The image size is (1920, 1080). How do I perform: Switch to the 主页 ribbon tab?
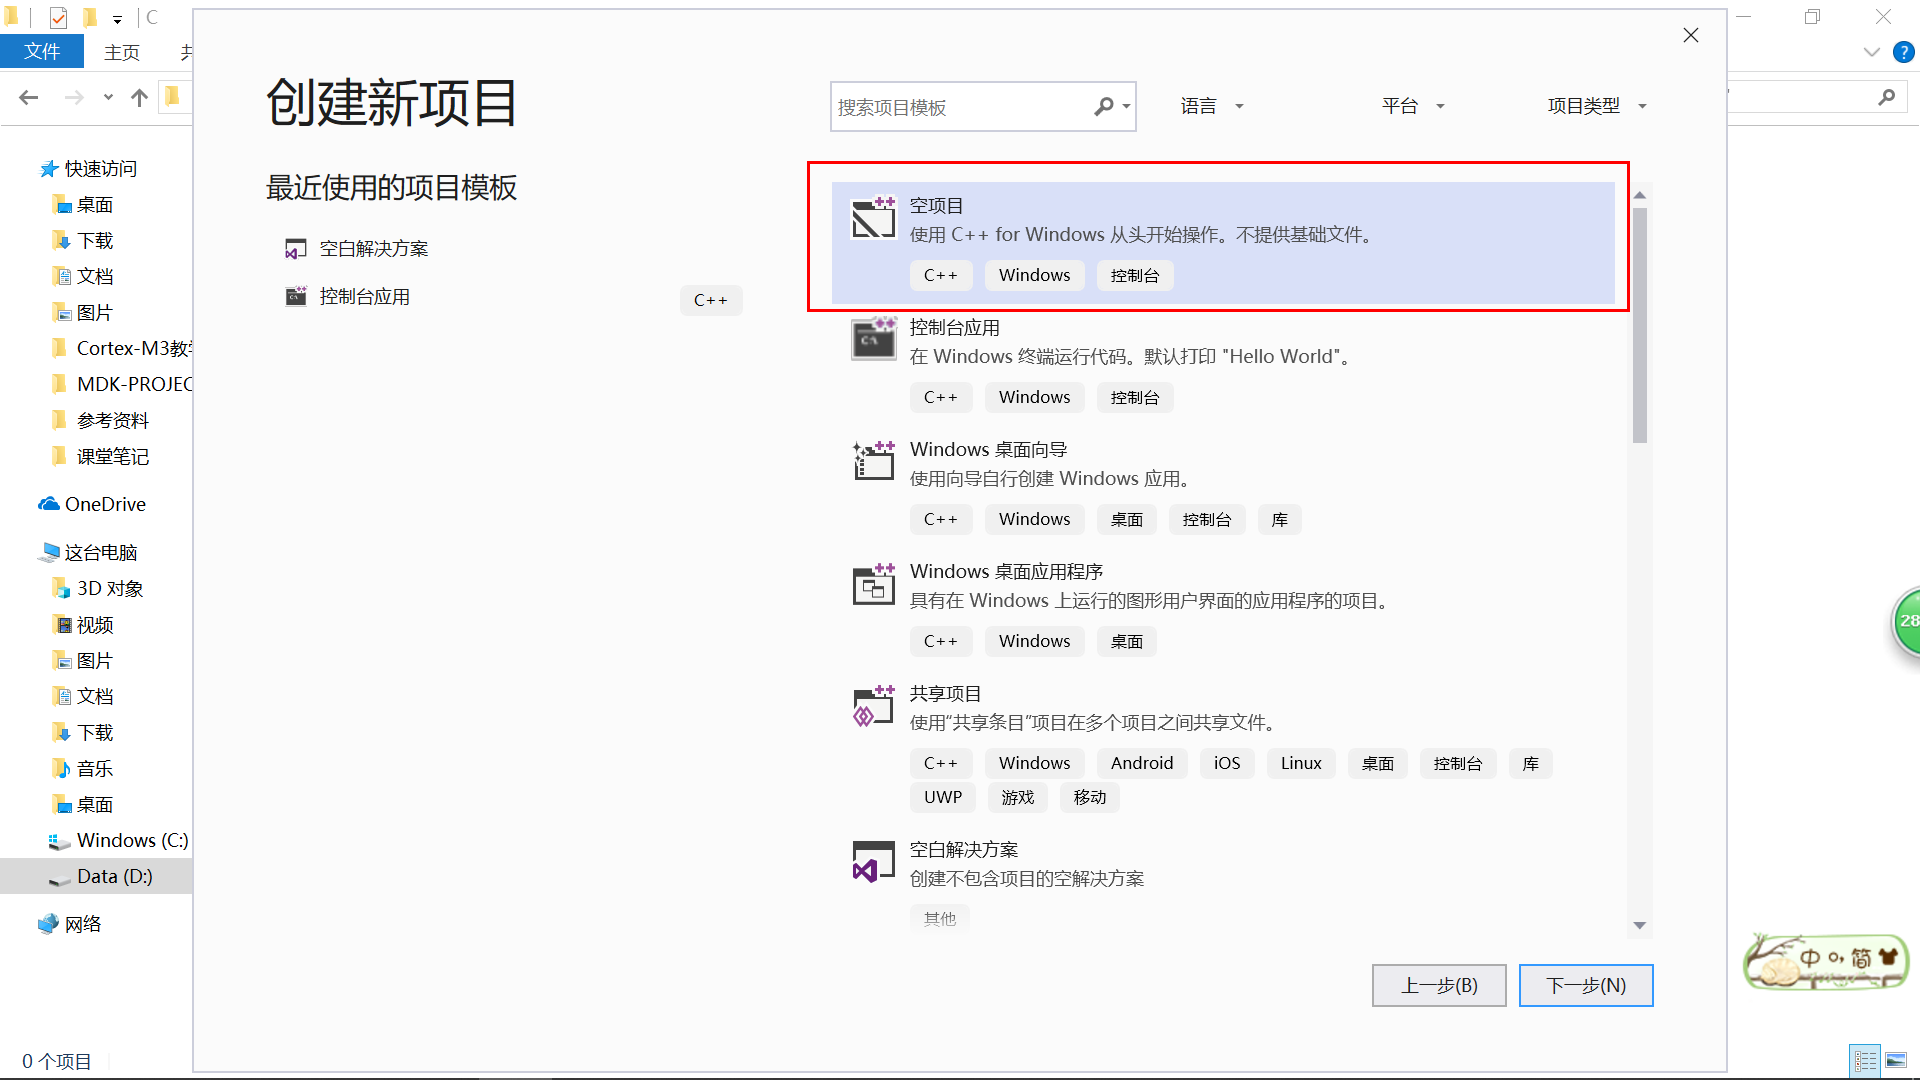point(122,52)
